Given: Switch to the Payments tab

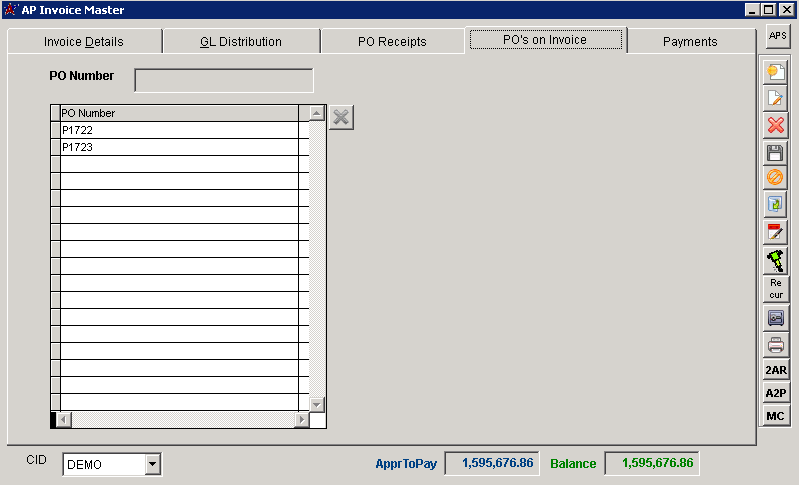Looking at the screenshot, I should 690,42.
